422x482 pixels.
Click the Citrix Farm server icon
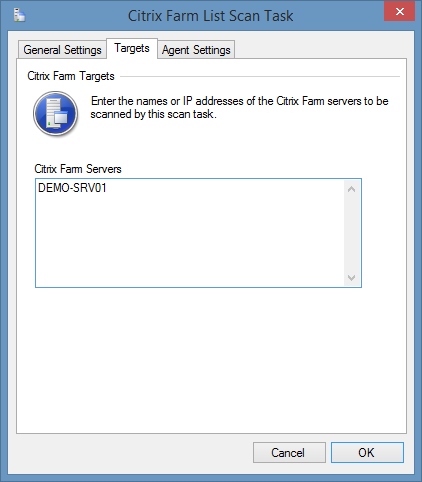click(56, 114)
